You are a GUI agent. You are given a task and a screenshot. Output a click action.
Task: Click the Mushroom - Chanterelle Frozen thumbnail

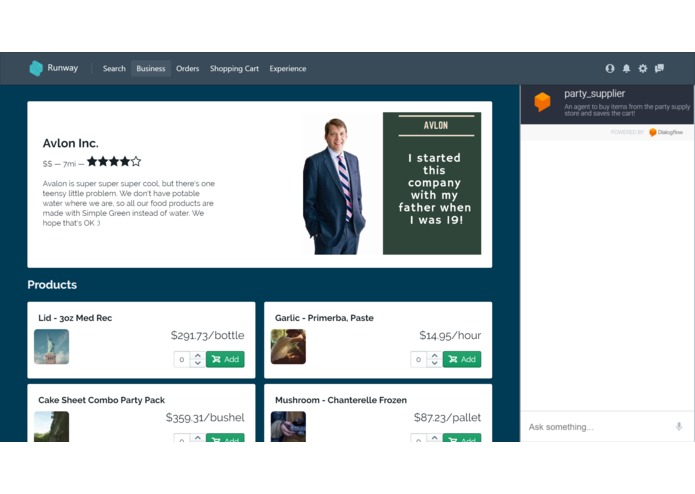[x=288, y=426]
